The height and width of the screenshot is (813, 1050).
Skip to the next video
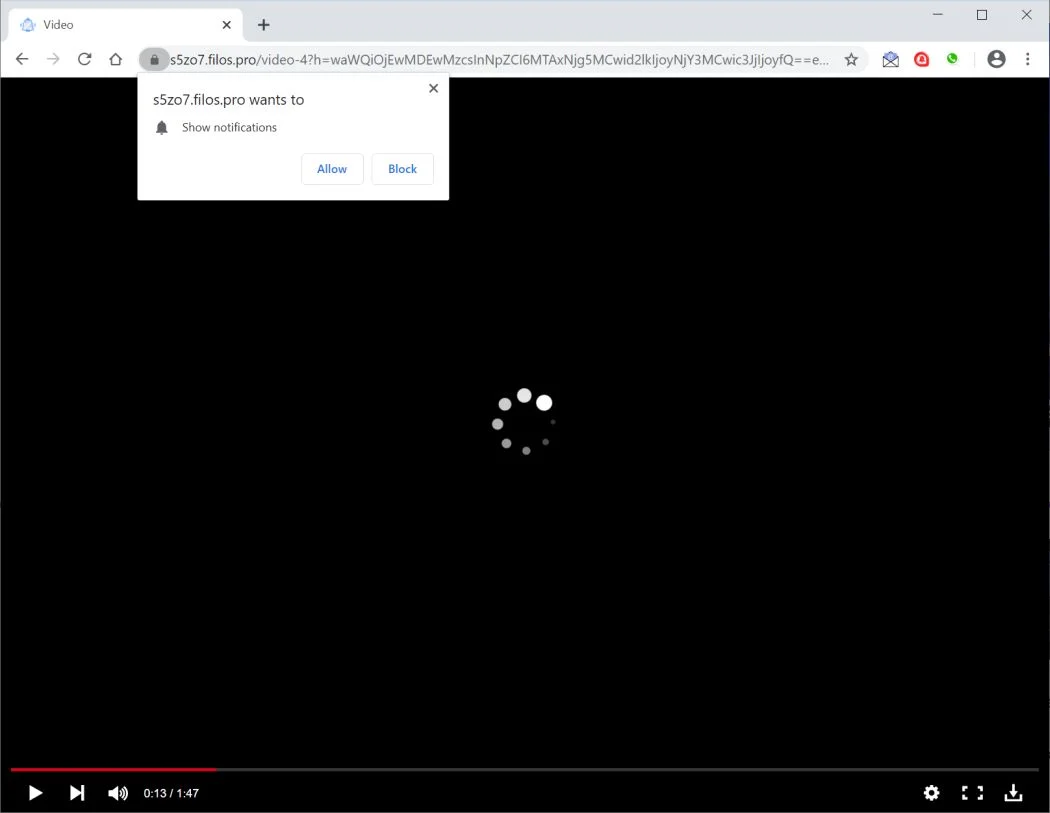point(77,793)
